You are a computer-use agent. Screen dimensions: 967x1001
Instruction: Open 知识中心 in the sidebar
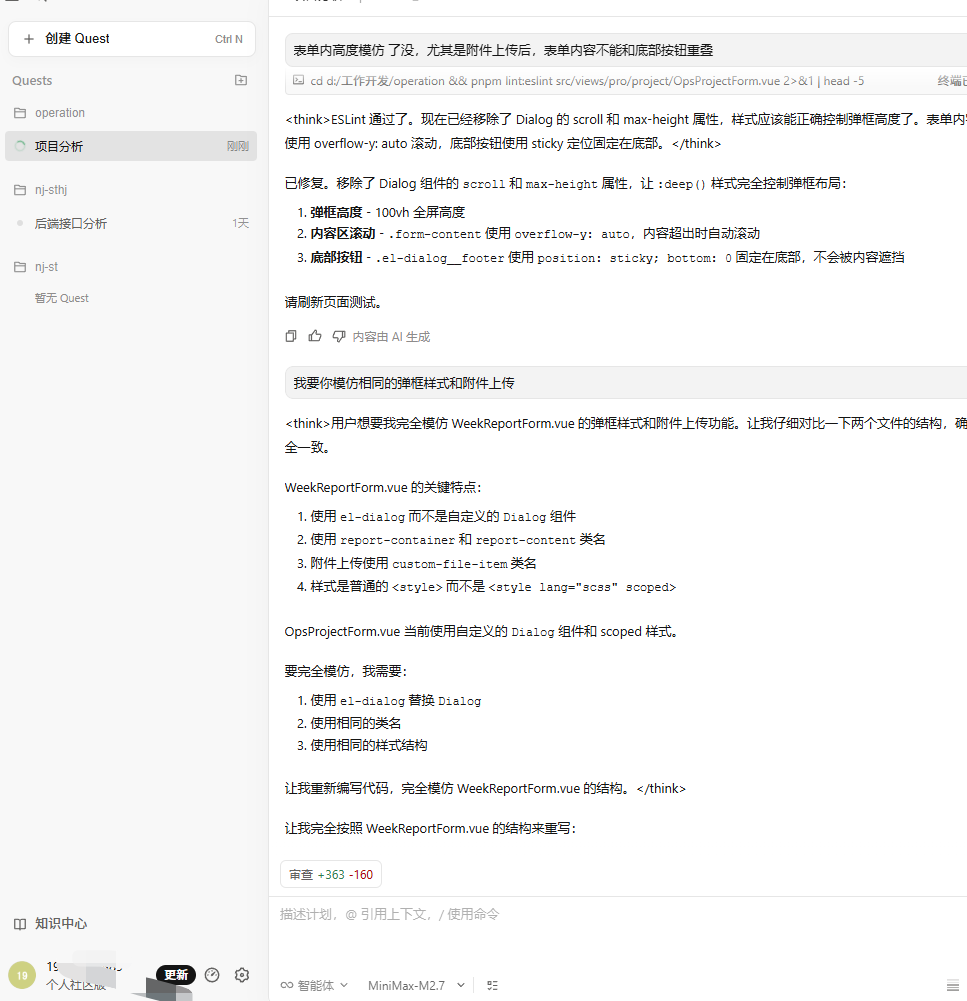click(51, 924)
